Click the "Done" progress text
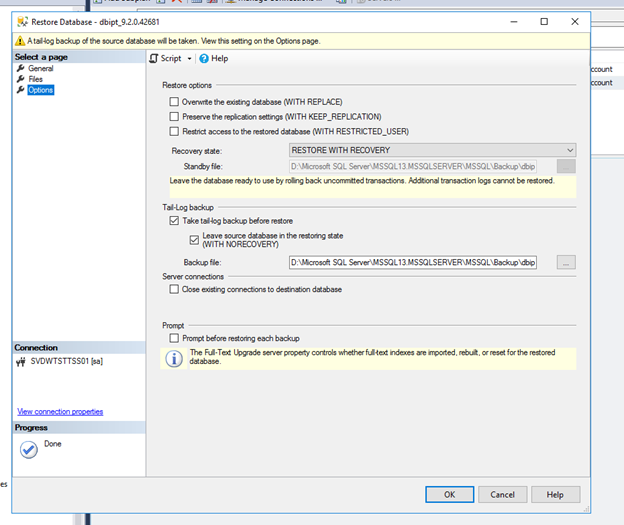The width and height of the screenshot is (624, 525). tap(53, 444)
